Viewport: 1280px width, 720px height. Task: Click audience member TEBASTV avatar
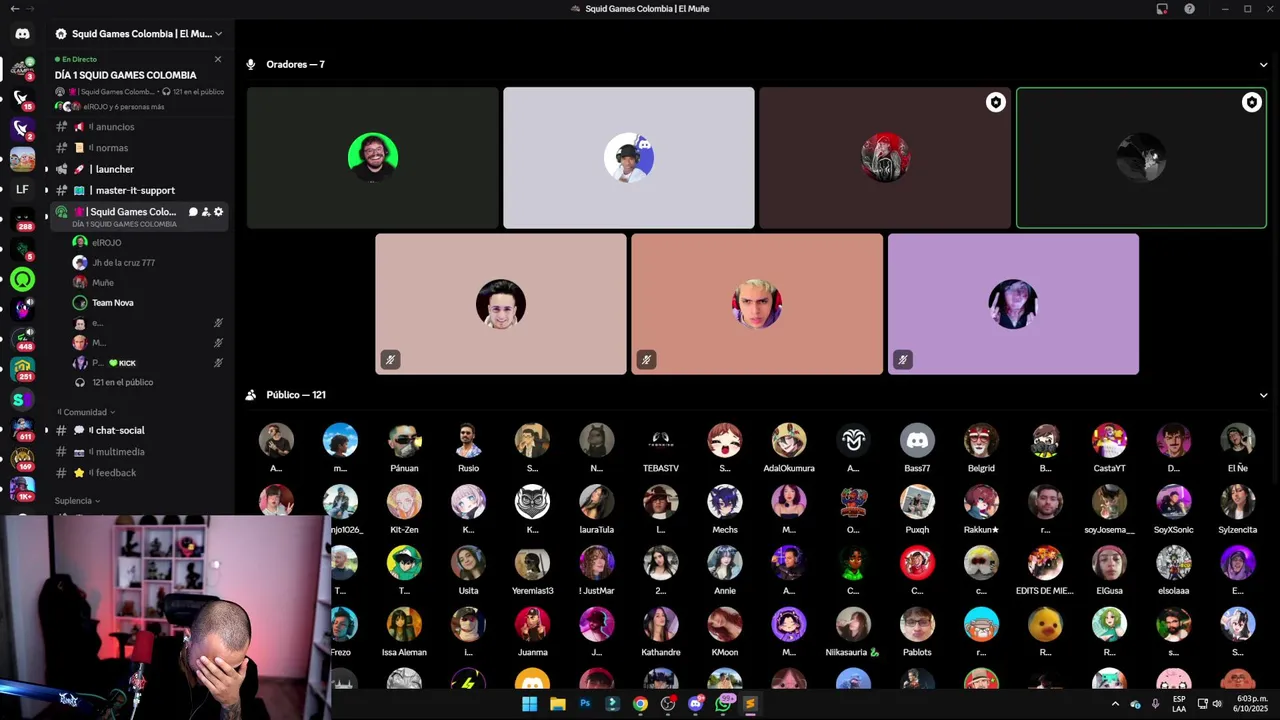[x=661, y=440]
